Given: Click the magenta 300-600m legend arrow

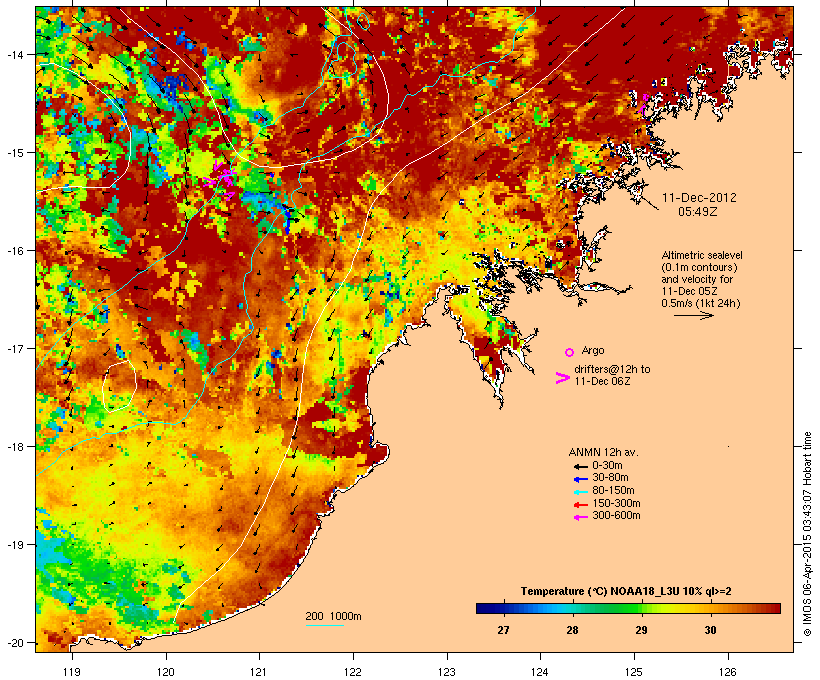Looking at the screenshot, I should tap(581, 517).
